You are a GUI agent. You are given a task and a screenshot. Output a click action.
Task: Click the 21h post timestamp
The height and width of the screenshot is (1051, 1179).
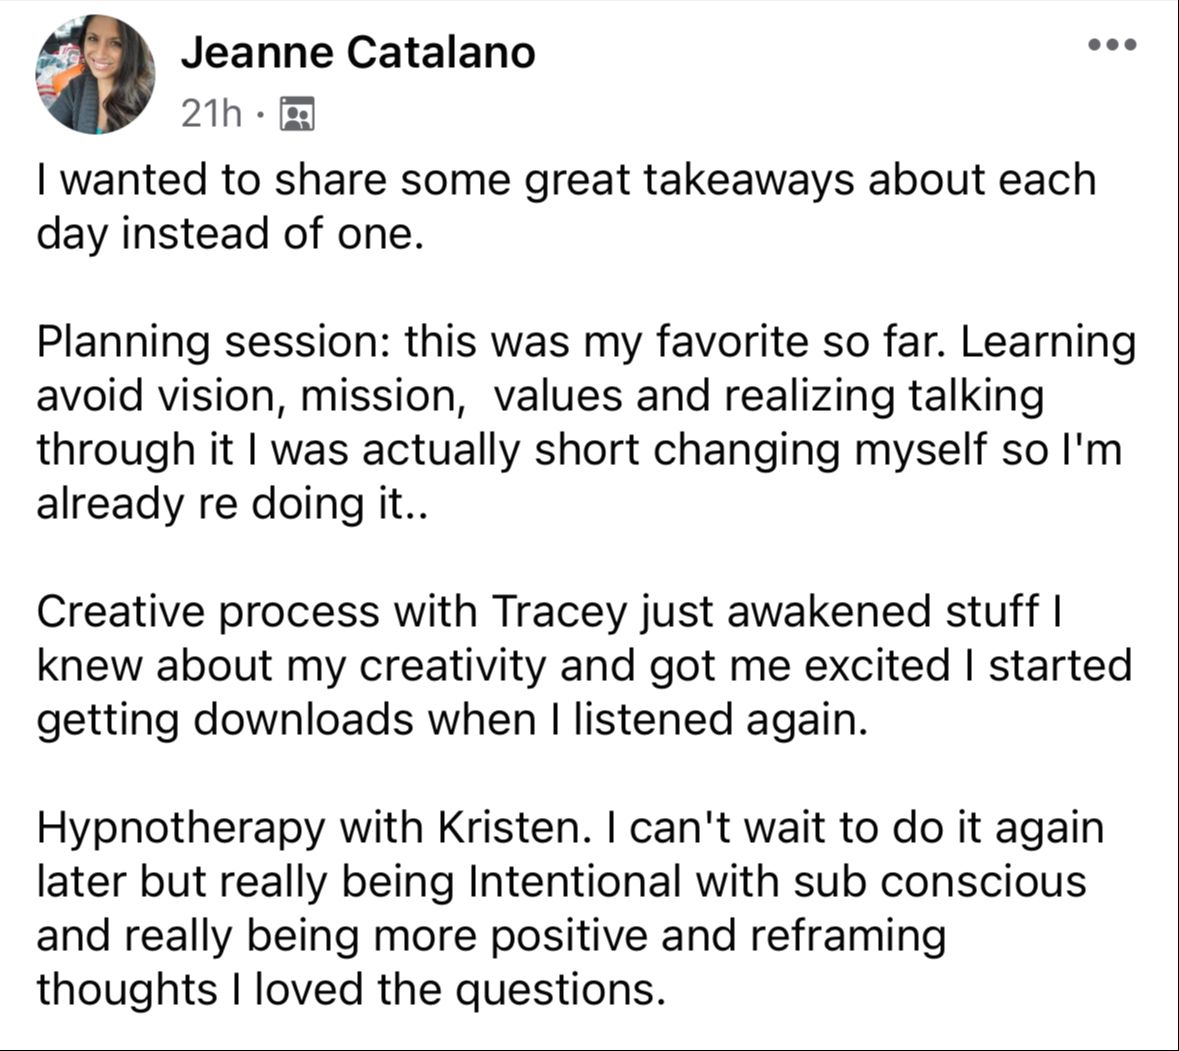tap(211, 114)
